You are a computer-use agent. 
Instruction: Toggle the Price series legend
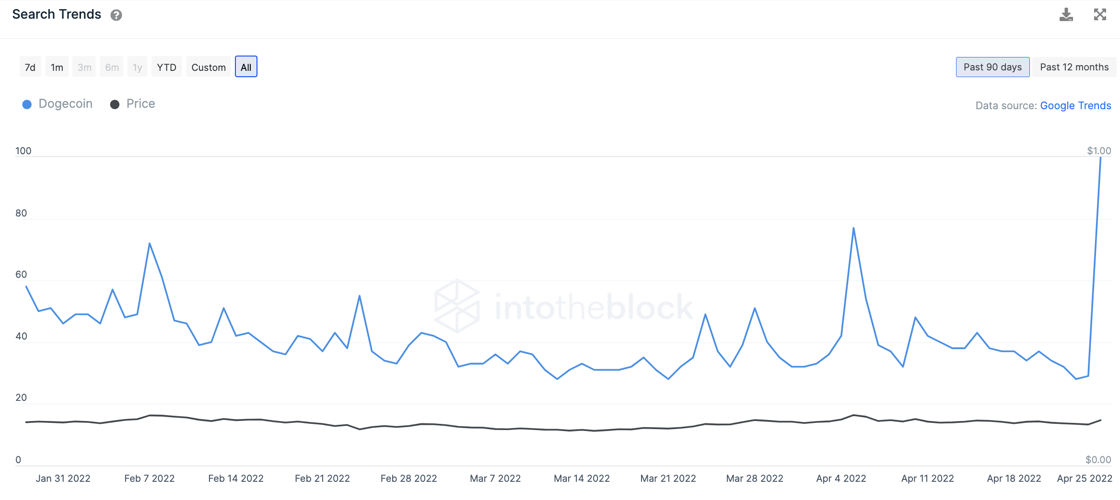coord(140,104)
